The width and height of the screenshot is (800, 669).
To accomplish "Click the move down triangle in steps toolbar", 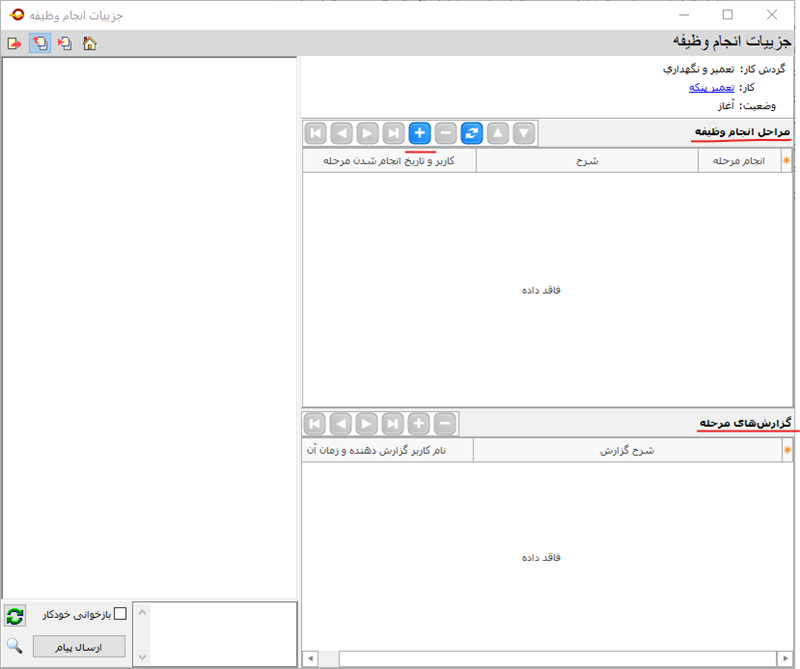I will (523, 133).
